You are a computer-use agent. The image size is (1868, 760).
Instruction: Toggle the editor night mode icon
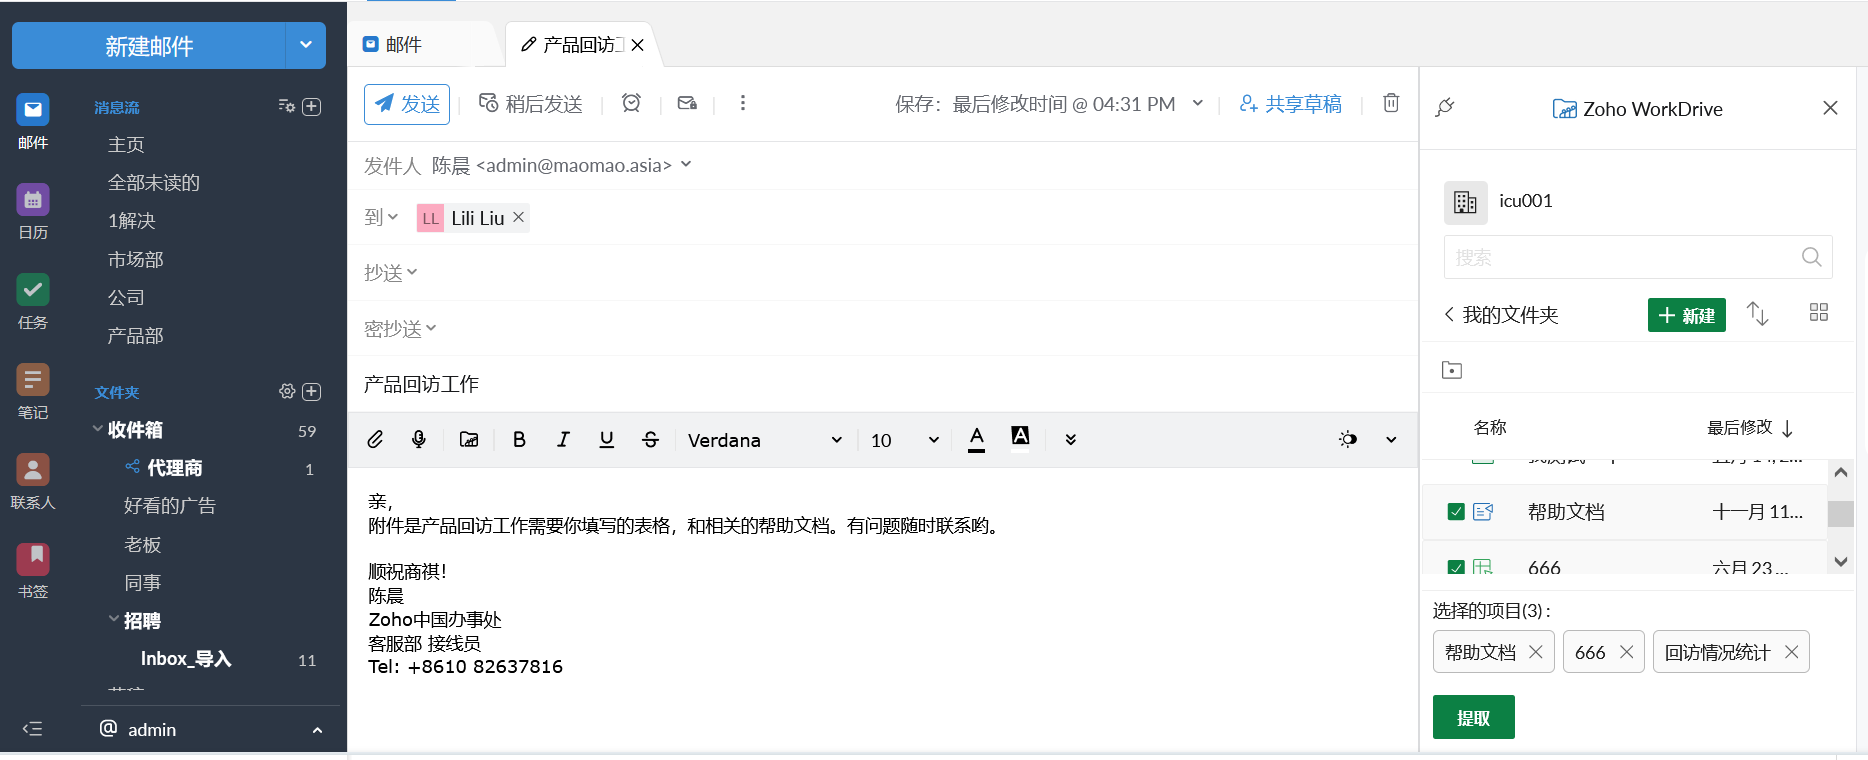[1348, 440]
